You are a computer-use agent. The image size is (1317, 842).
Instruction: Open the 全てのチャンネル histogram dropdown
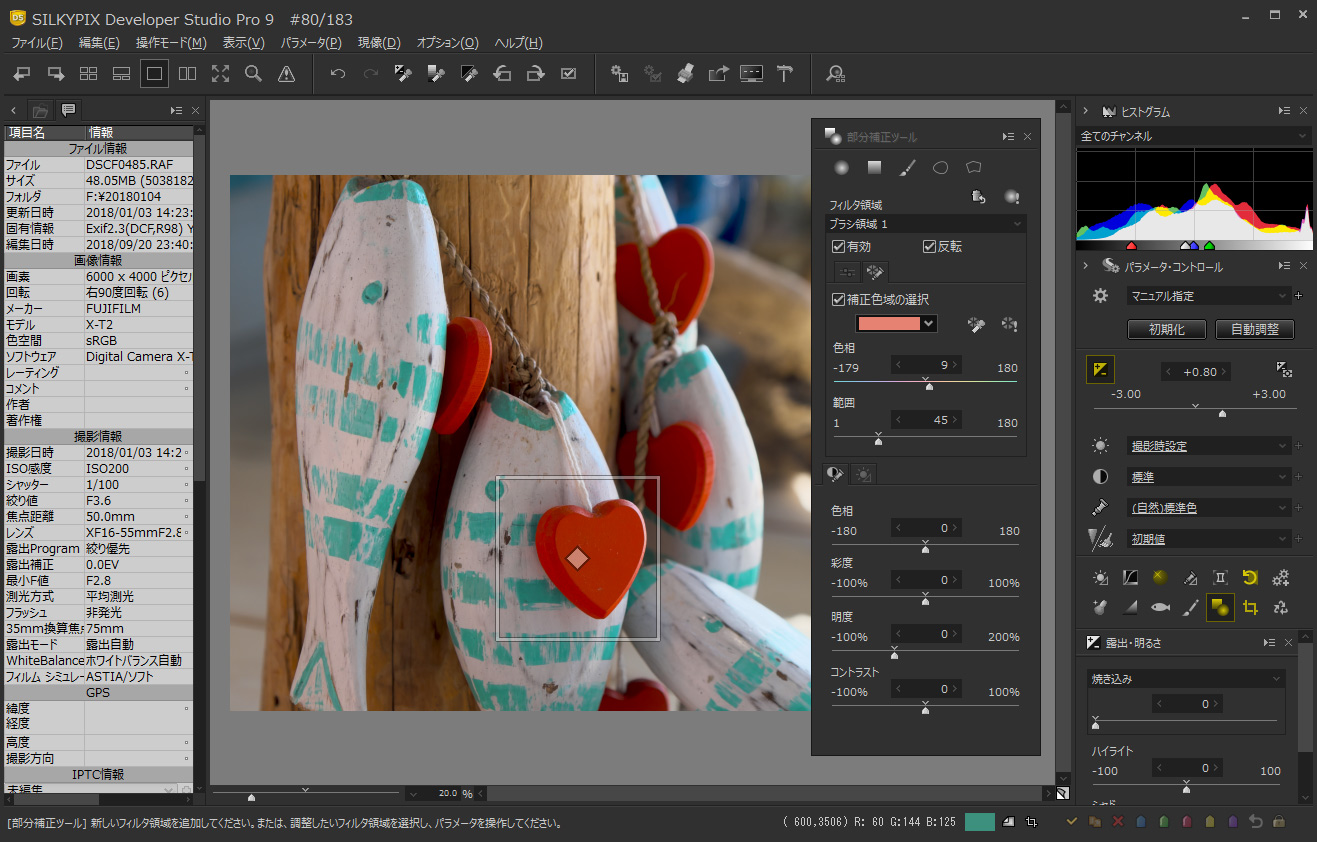[1194, 136]
